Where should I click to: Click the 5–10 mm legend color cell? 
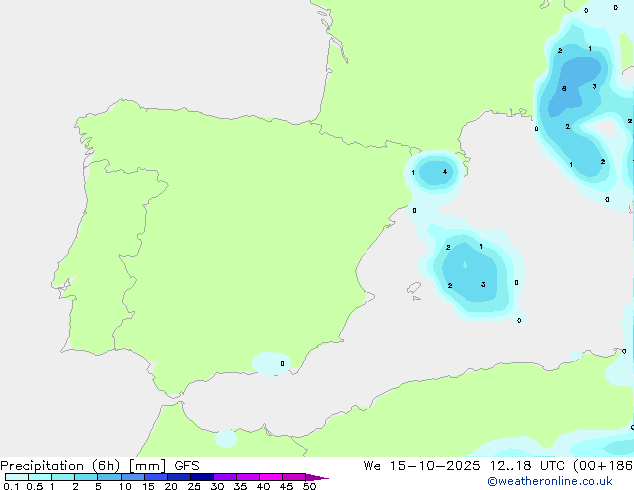coord(109,477)
